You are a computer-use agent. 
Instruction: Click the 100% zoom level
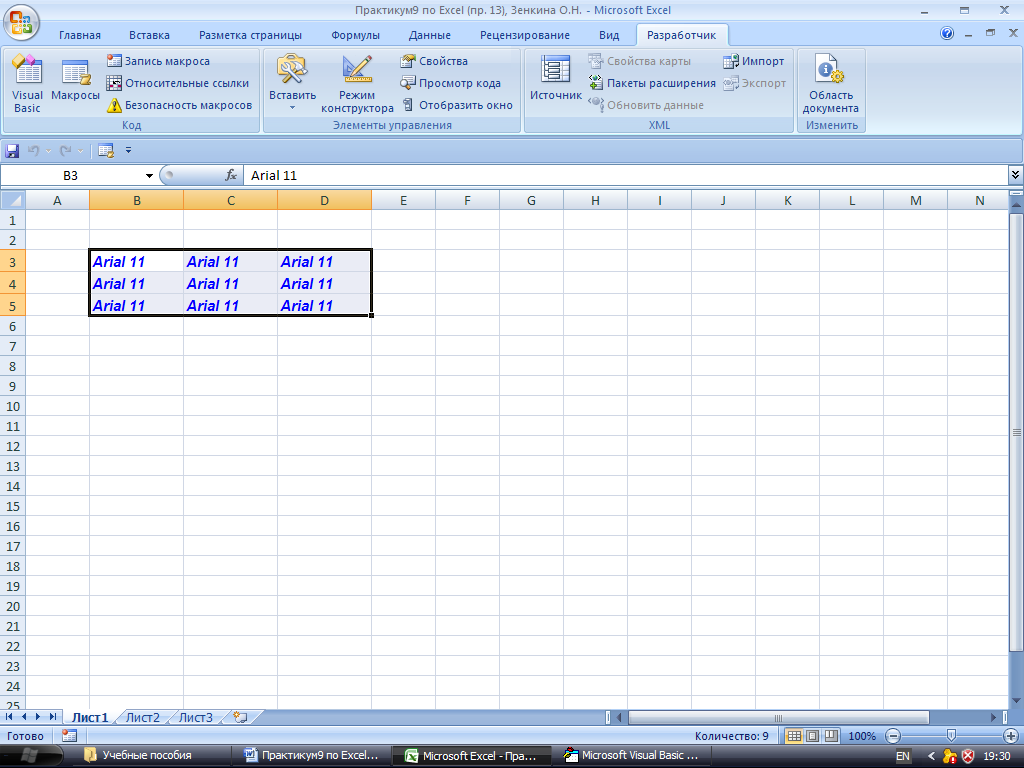(x=861, y=736)
